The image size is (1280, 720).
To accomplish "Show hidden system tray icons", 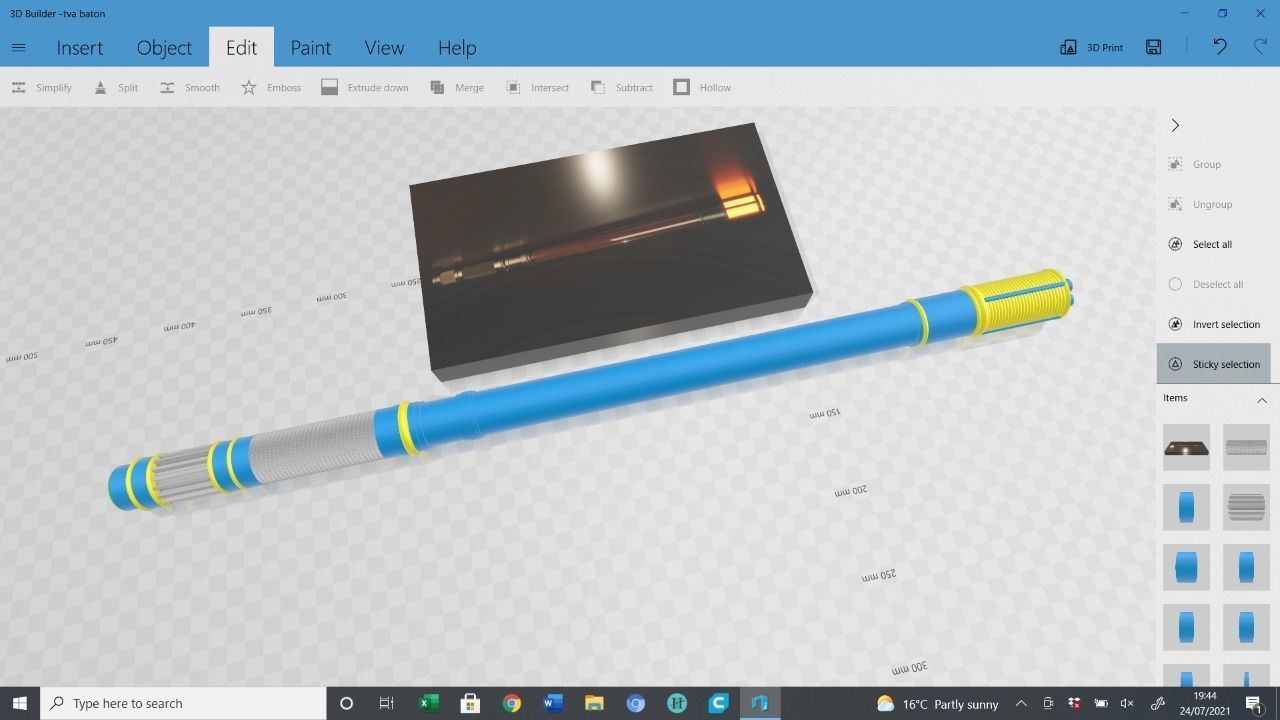I will pyautogui.click(x=1021, y=703).
